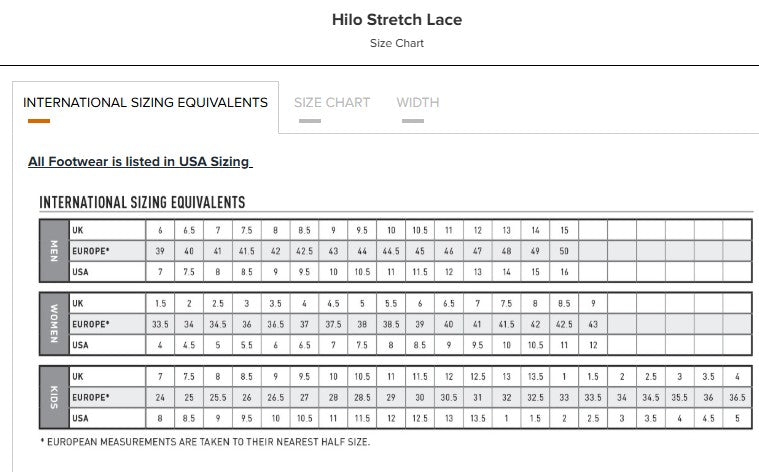
Task: Open the SIZE CHART tab
Action: (332, 103)
